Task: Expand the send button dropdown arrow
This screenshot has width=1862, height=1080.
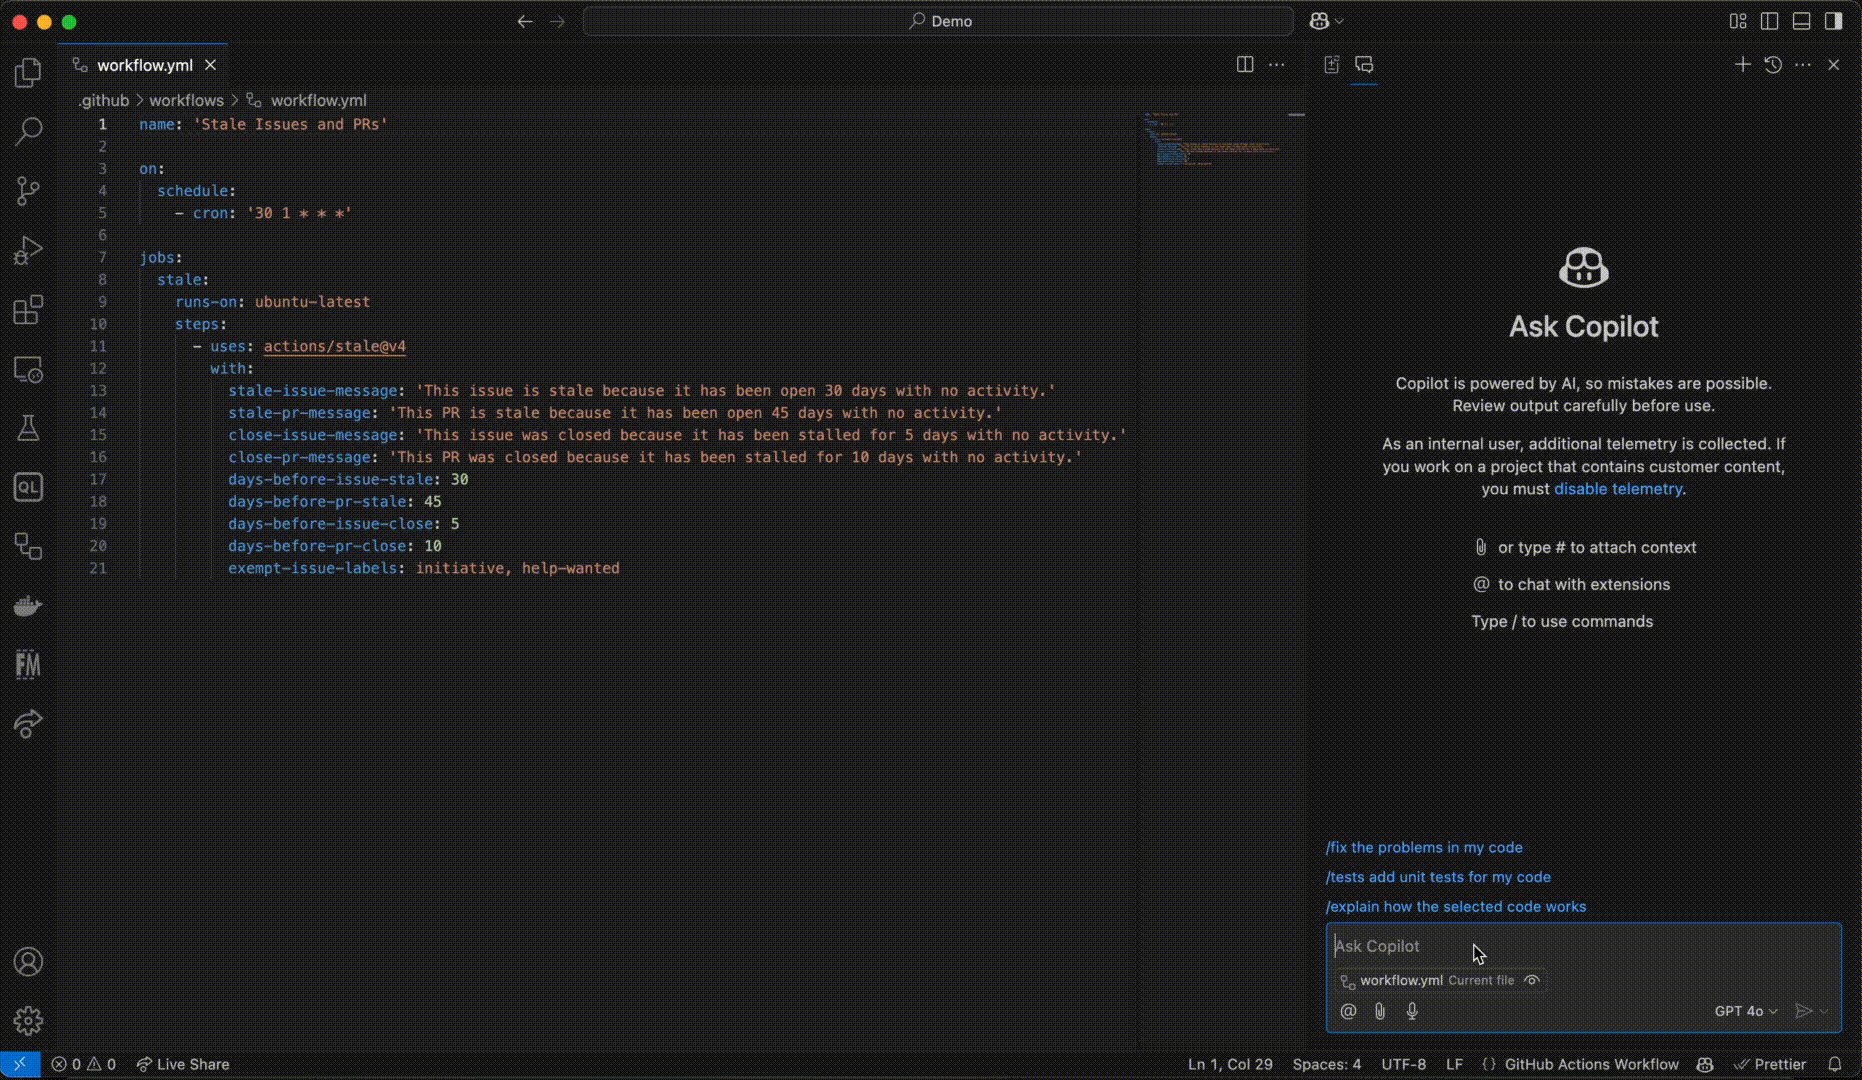Action: [1825, 1011]
